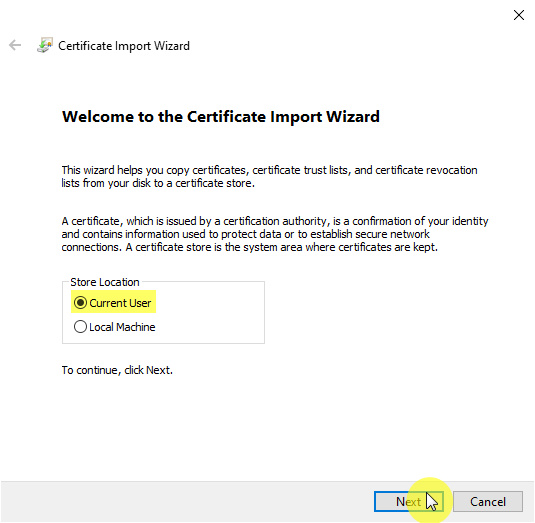Click the sentence A certificate store is the system area
The height and width of the screenshot is (523, 535).
click(x=281, y=247)
